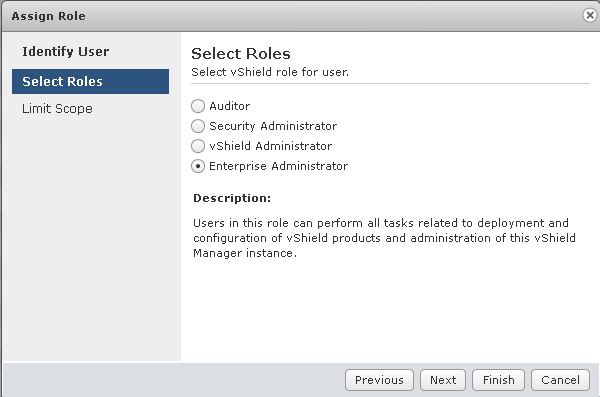The height and width of the screenshot is (397, 600).
Task: Click the Select Roles page heading
Action: pyautogui.click(x=241, y=54)
